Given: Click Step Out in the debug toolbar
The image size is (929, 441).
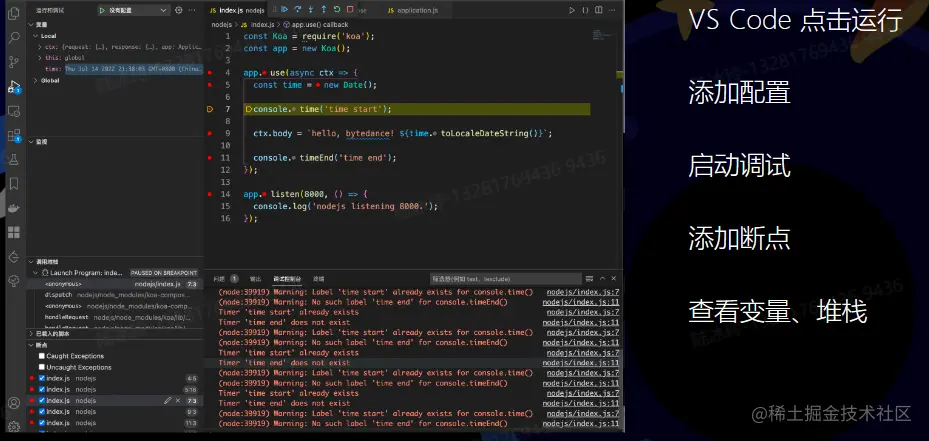Looking at the screenshot, I should pyautogui.click(x=323, y=9).
